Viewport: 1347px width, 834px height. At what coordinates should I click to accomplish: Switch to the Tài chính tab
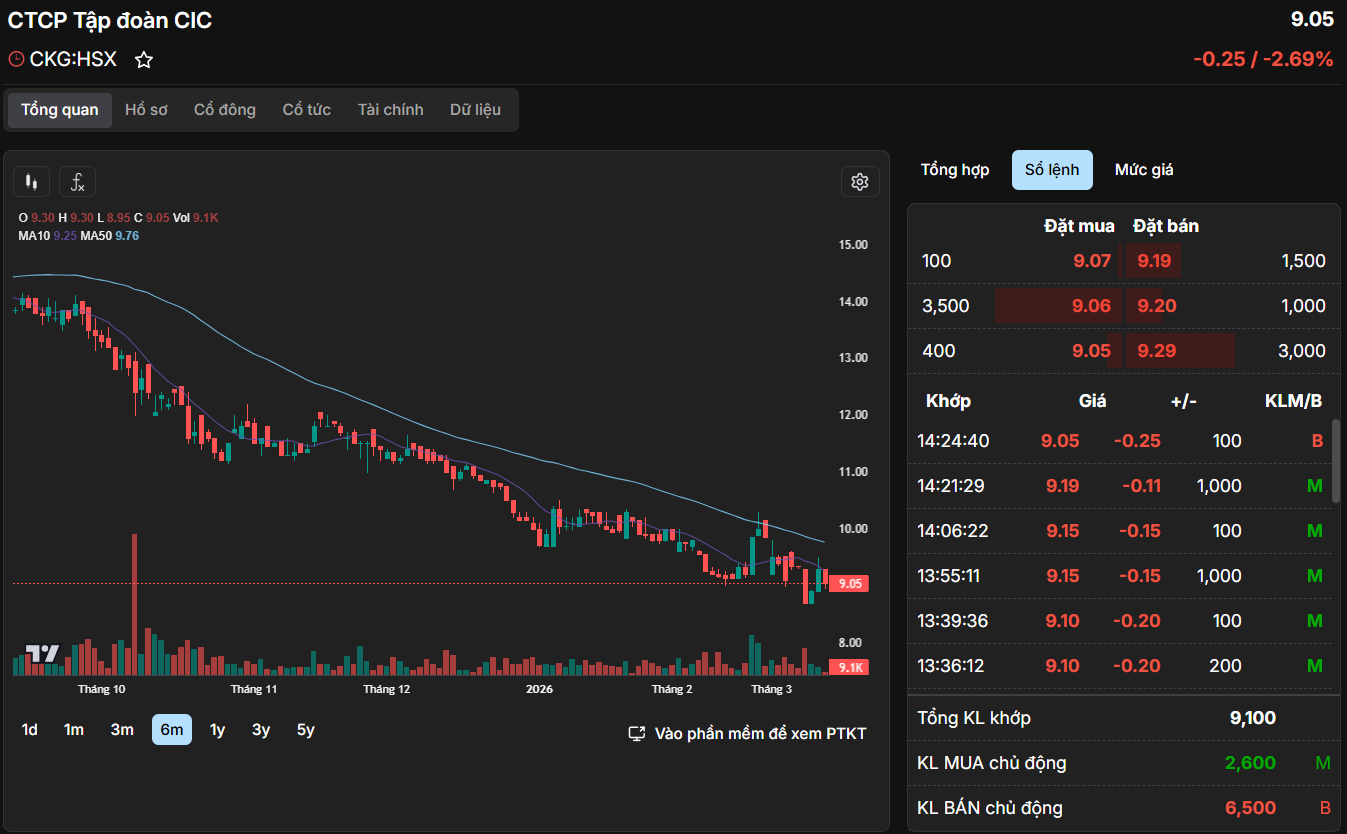[x=390, y=110]
